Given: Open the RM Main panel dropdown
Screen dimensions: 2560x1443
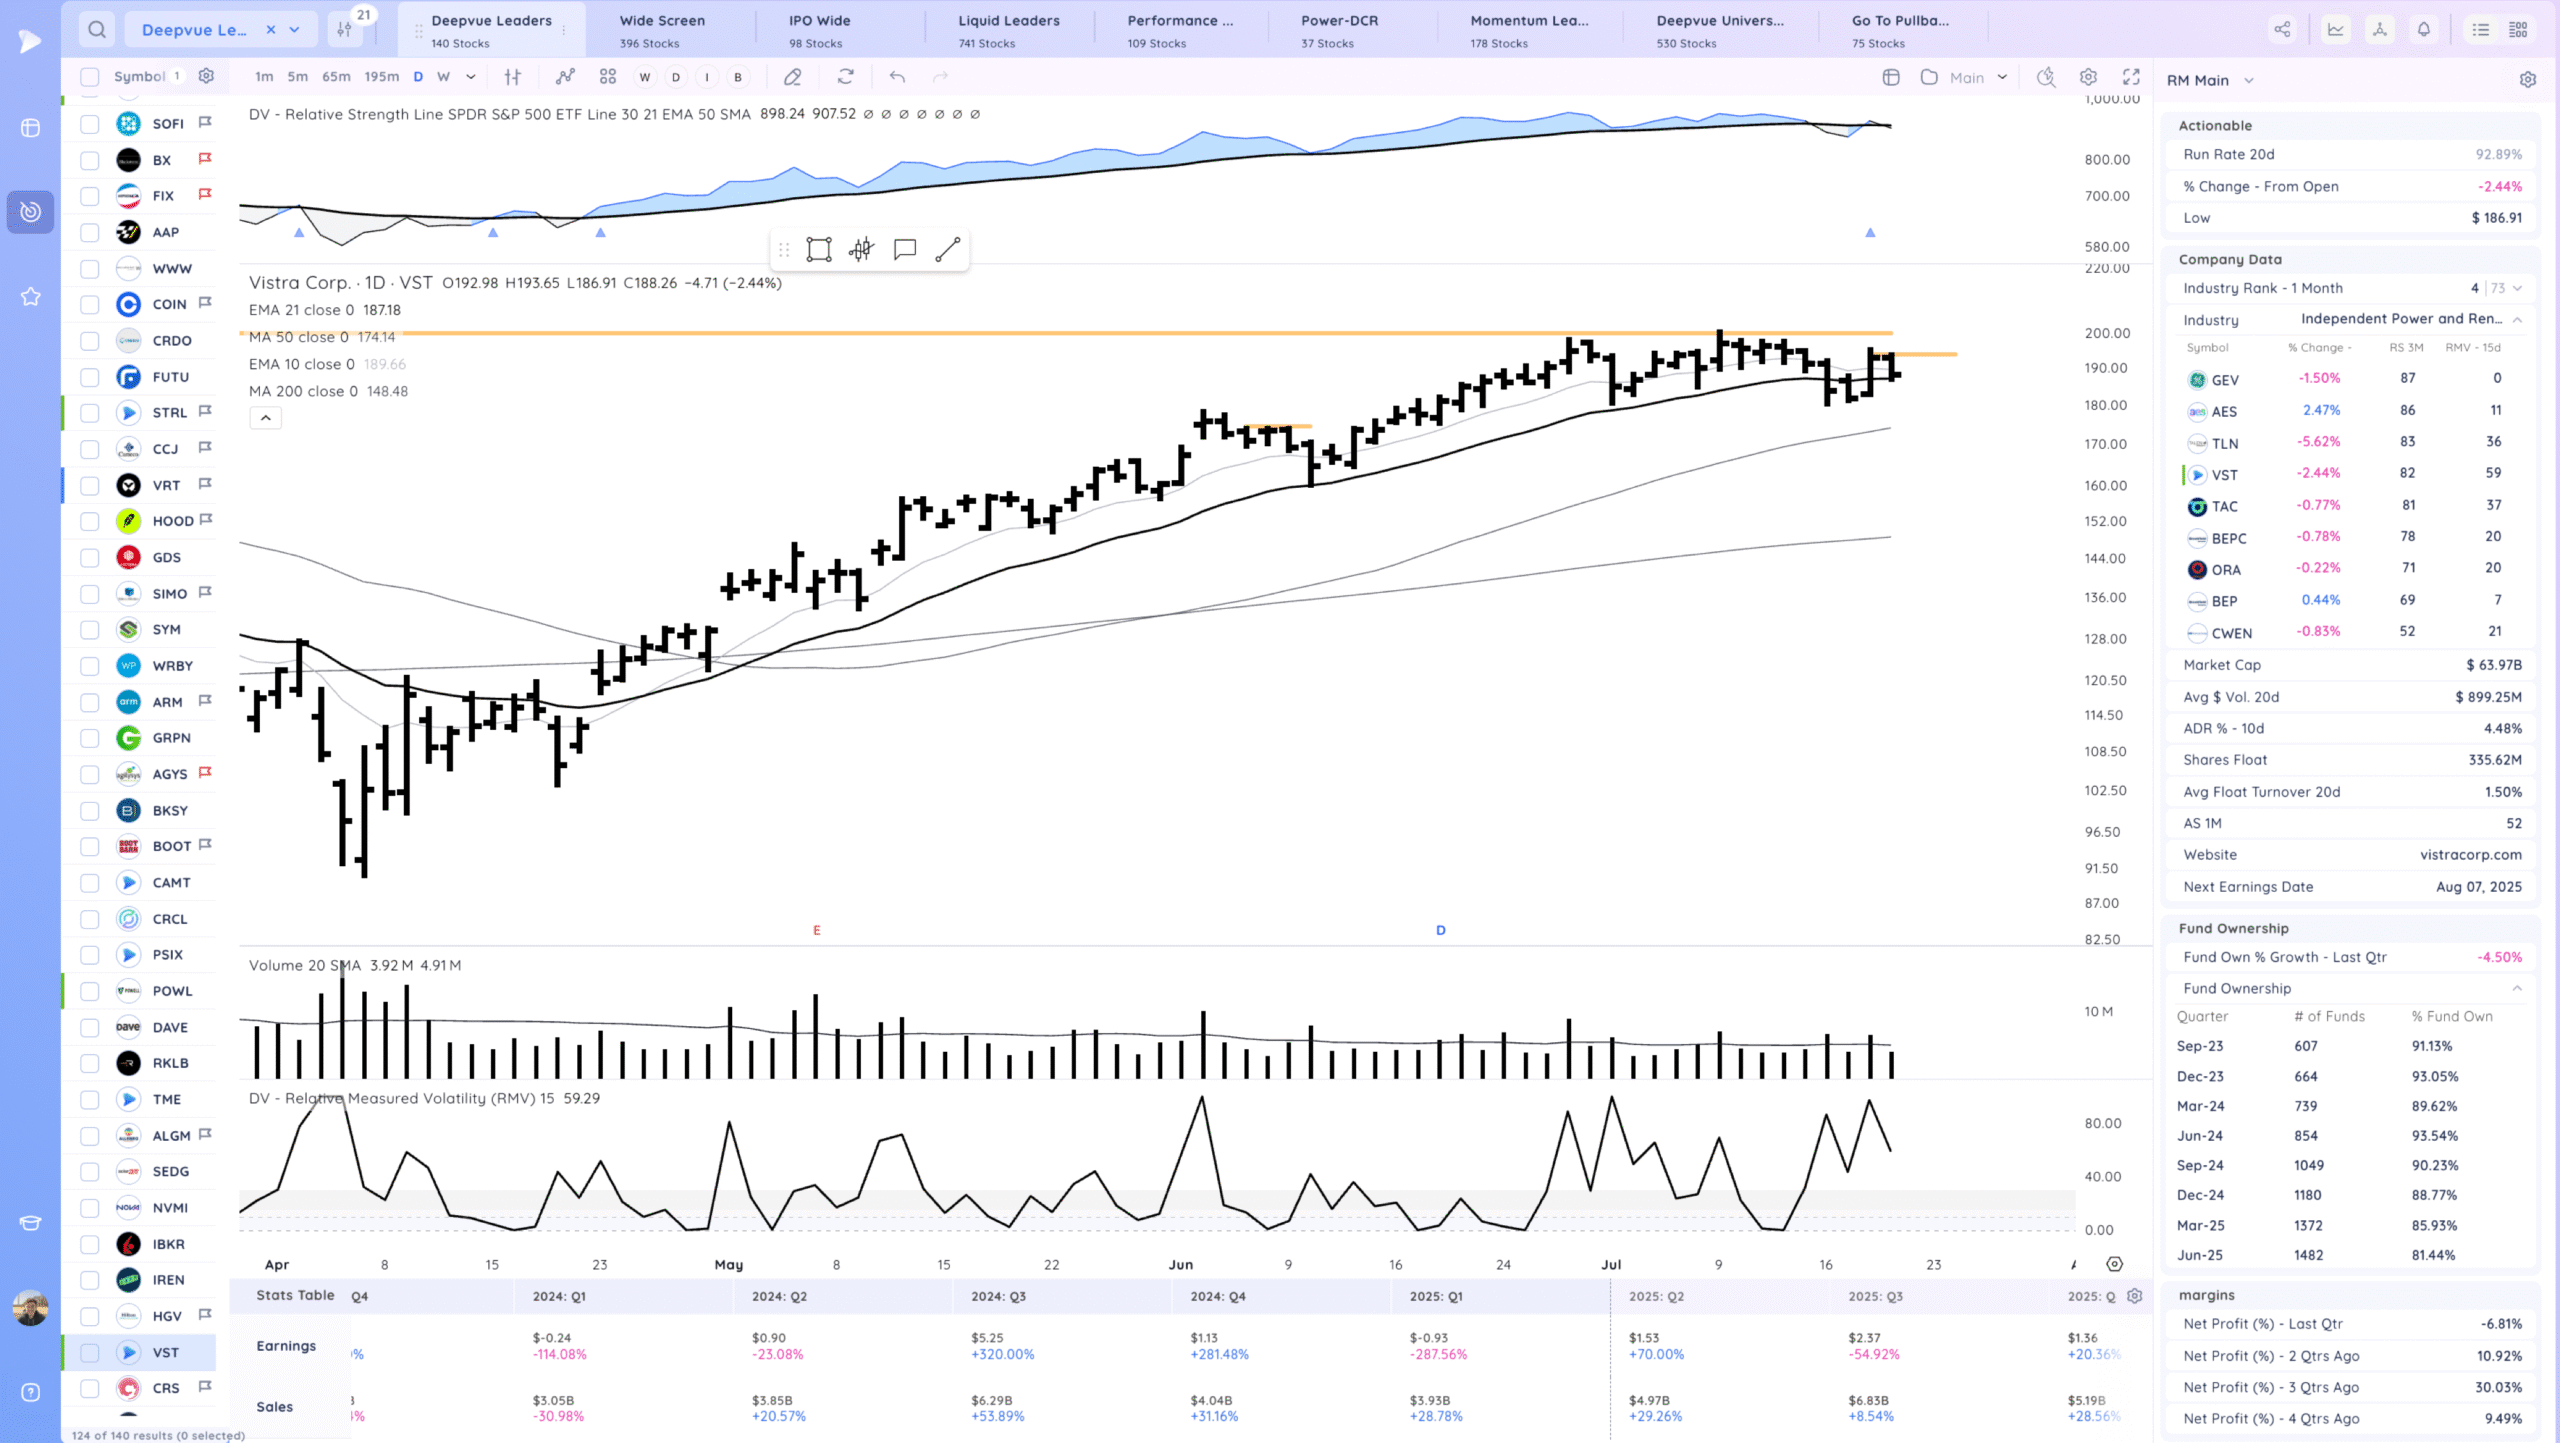Looking at the screenshot, I should [x=2249, y=80].
